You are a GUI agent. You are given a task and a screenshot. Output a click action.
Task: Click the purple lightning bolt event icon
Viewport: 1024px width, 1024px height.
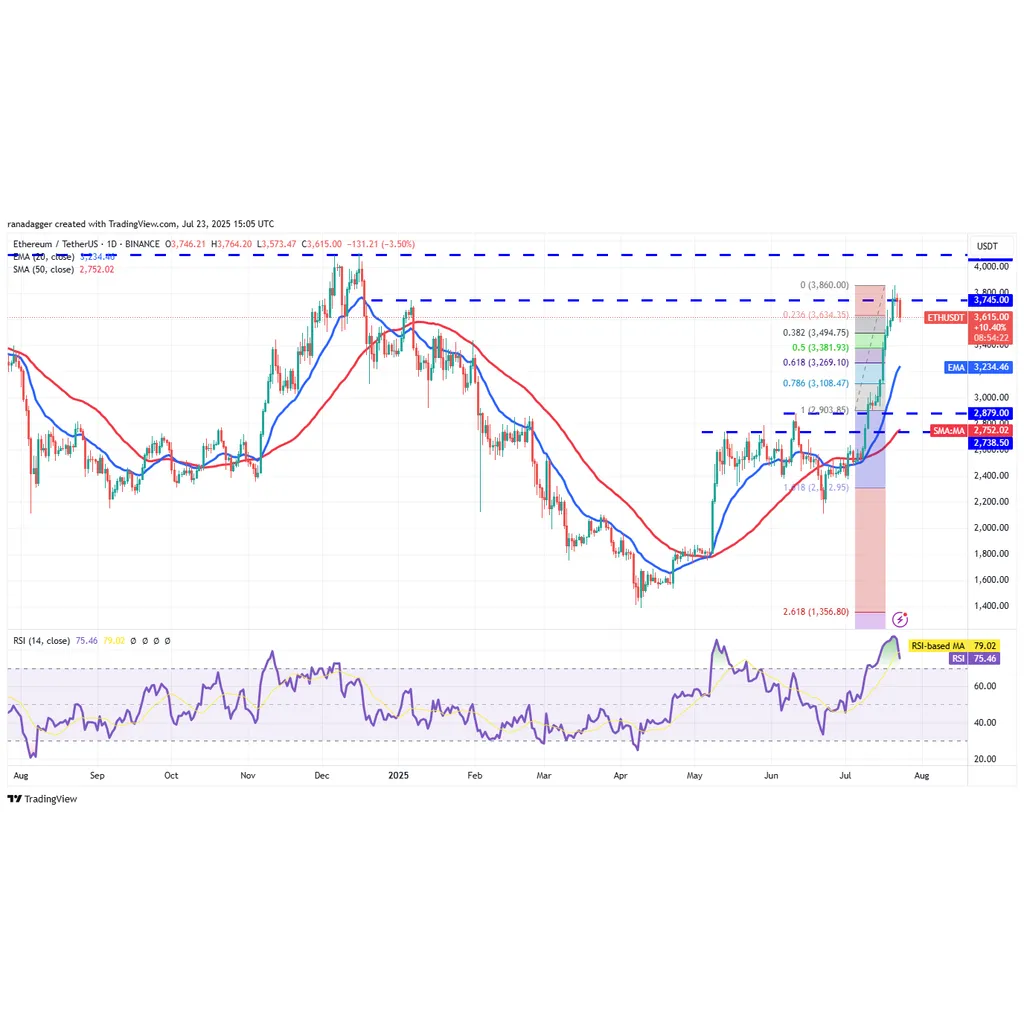tap(900, 619)
